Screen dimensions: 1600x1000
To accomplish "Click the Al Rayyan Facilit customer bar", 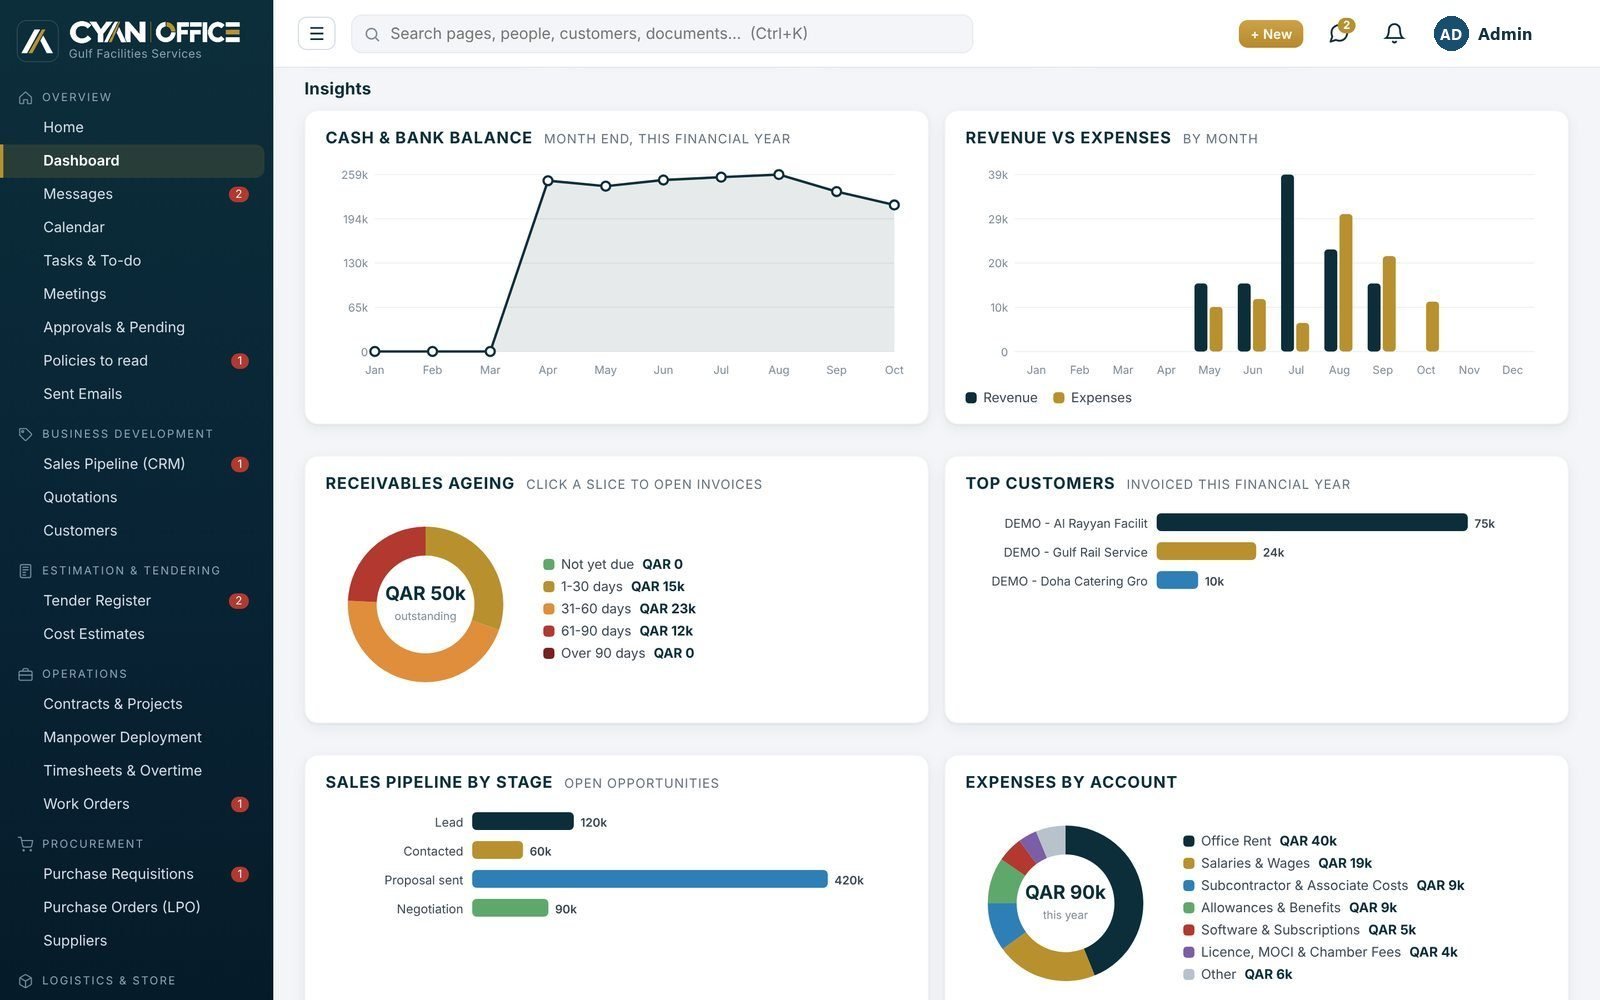I will coord(1311,522).
